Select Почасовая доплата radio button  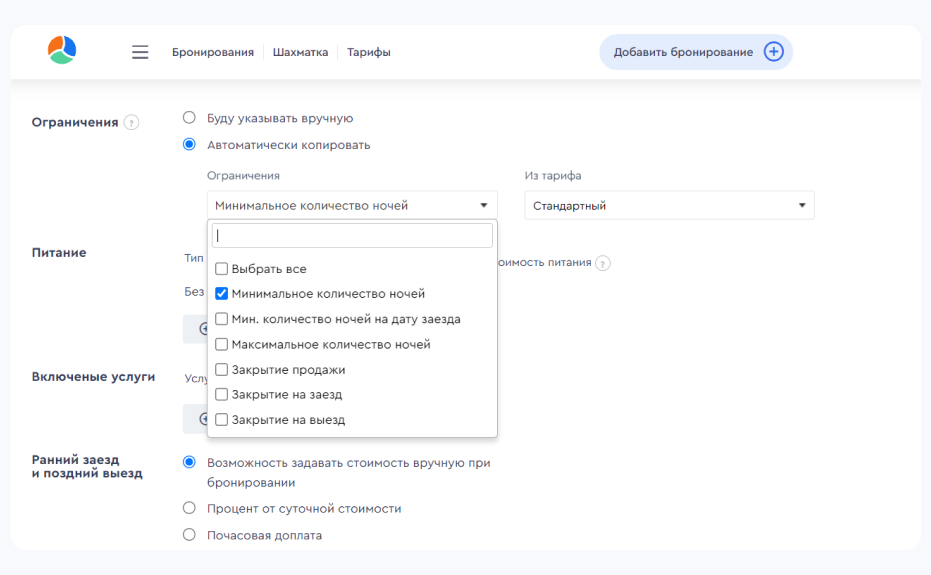click(x=189, y=535)
